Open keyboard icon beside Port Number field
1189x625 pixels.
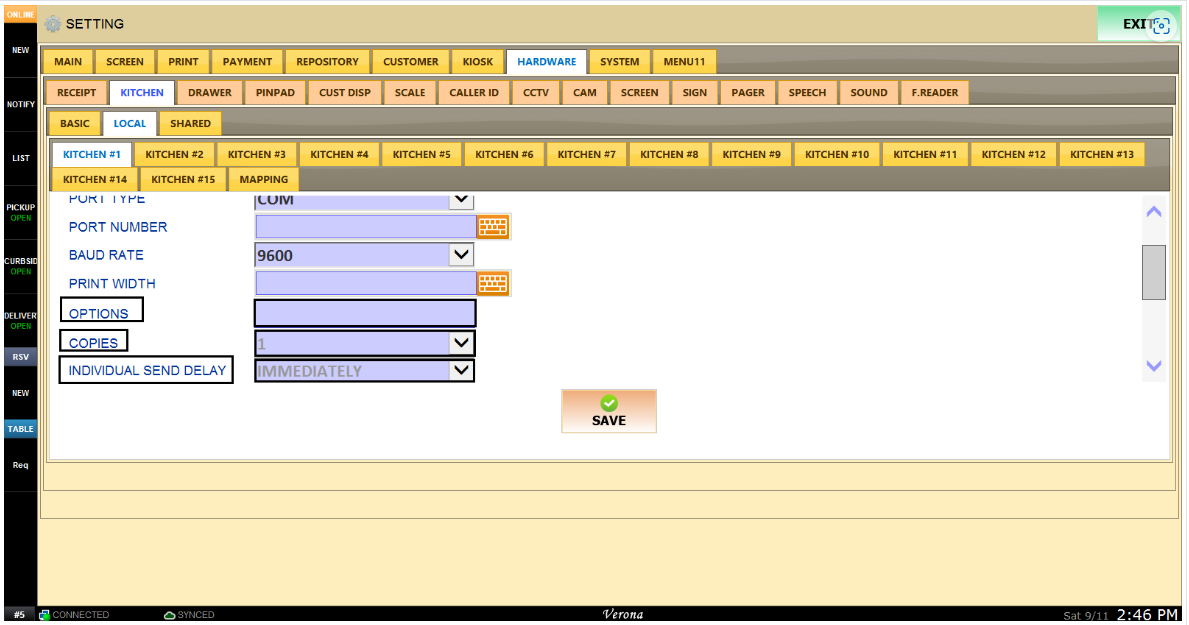[493, 227]
